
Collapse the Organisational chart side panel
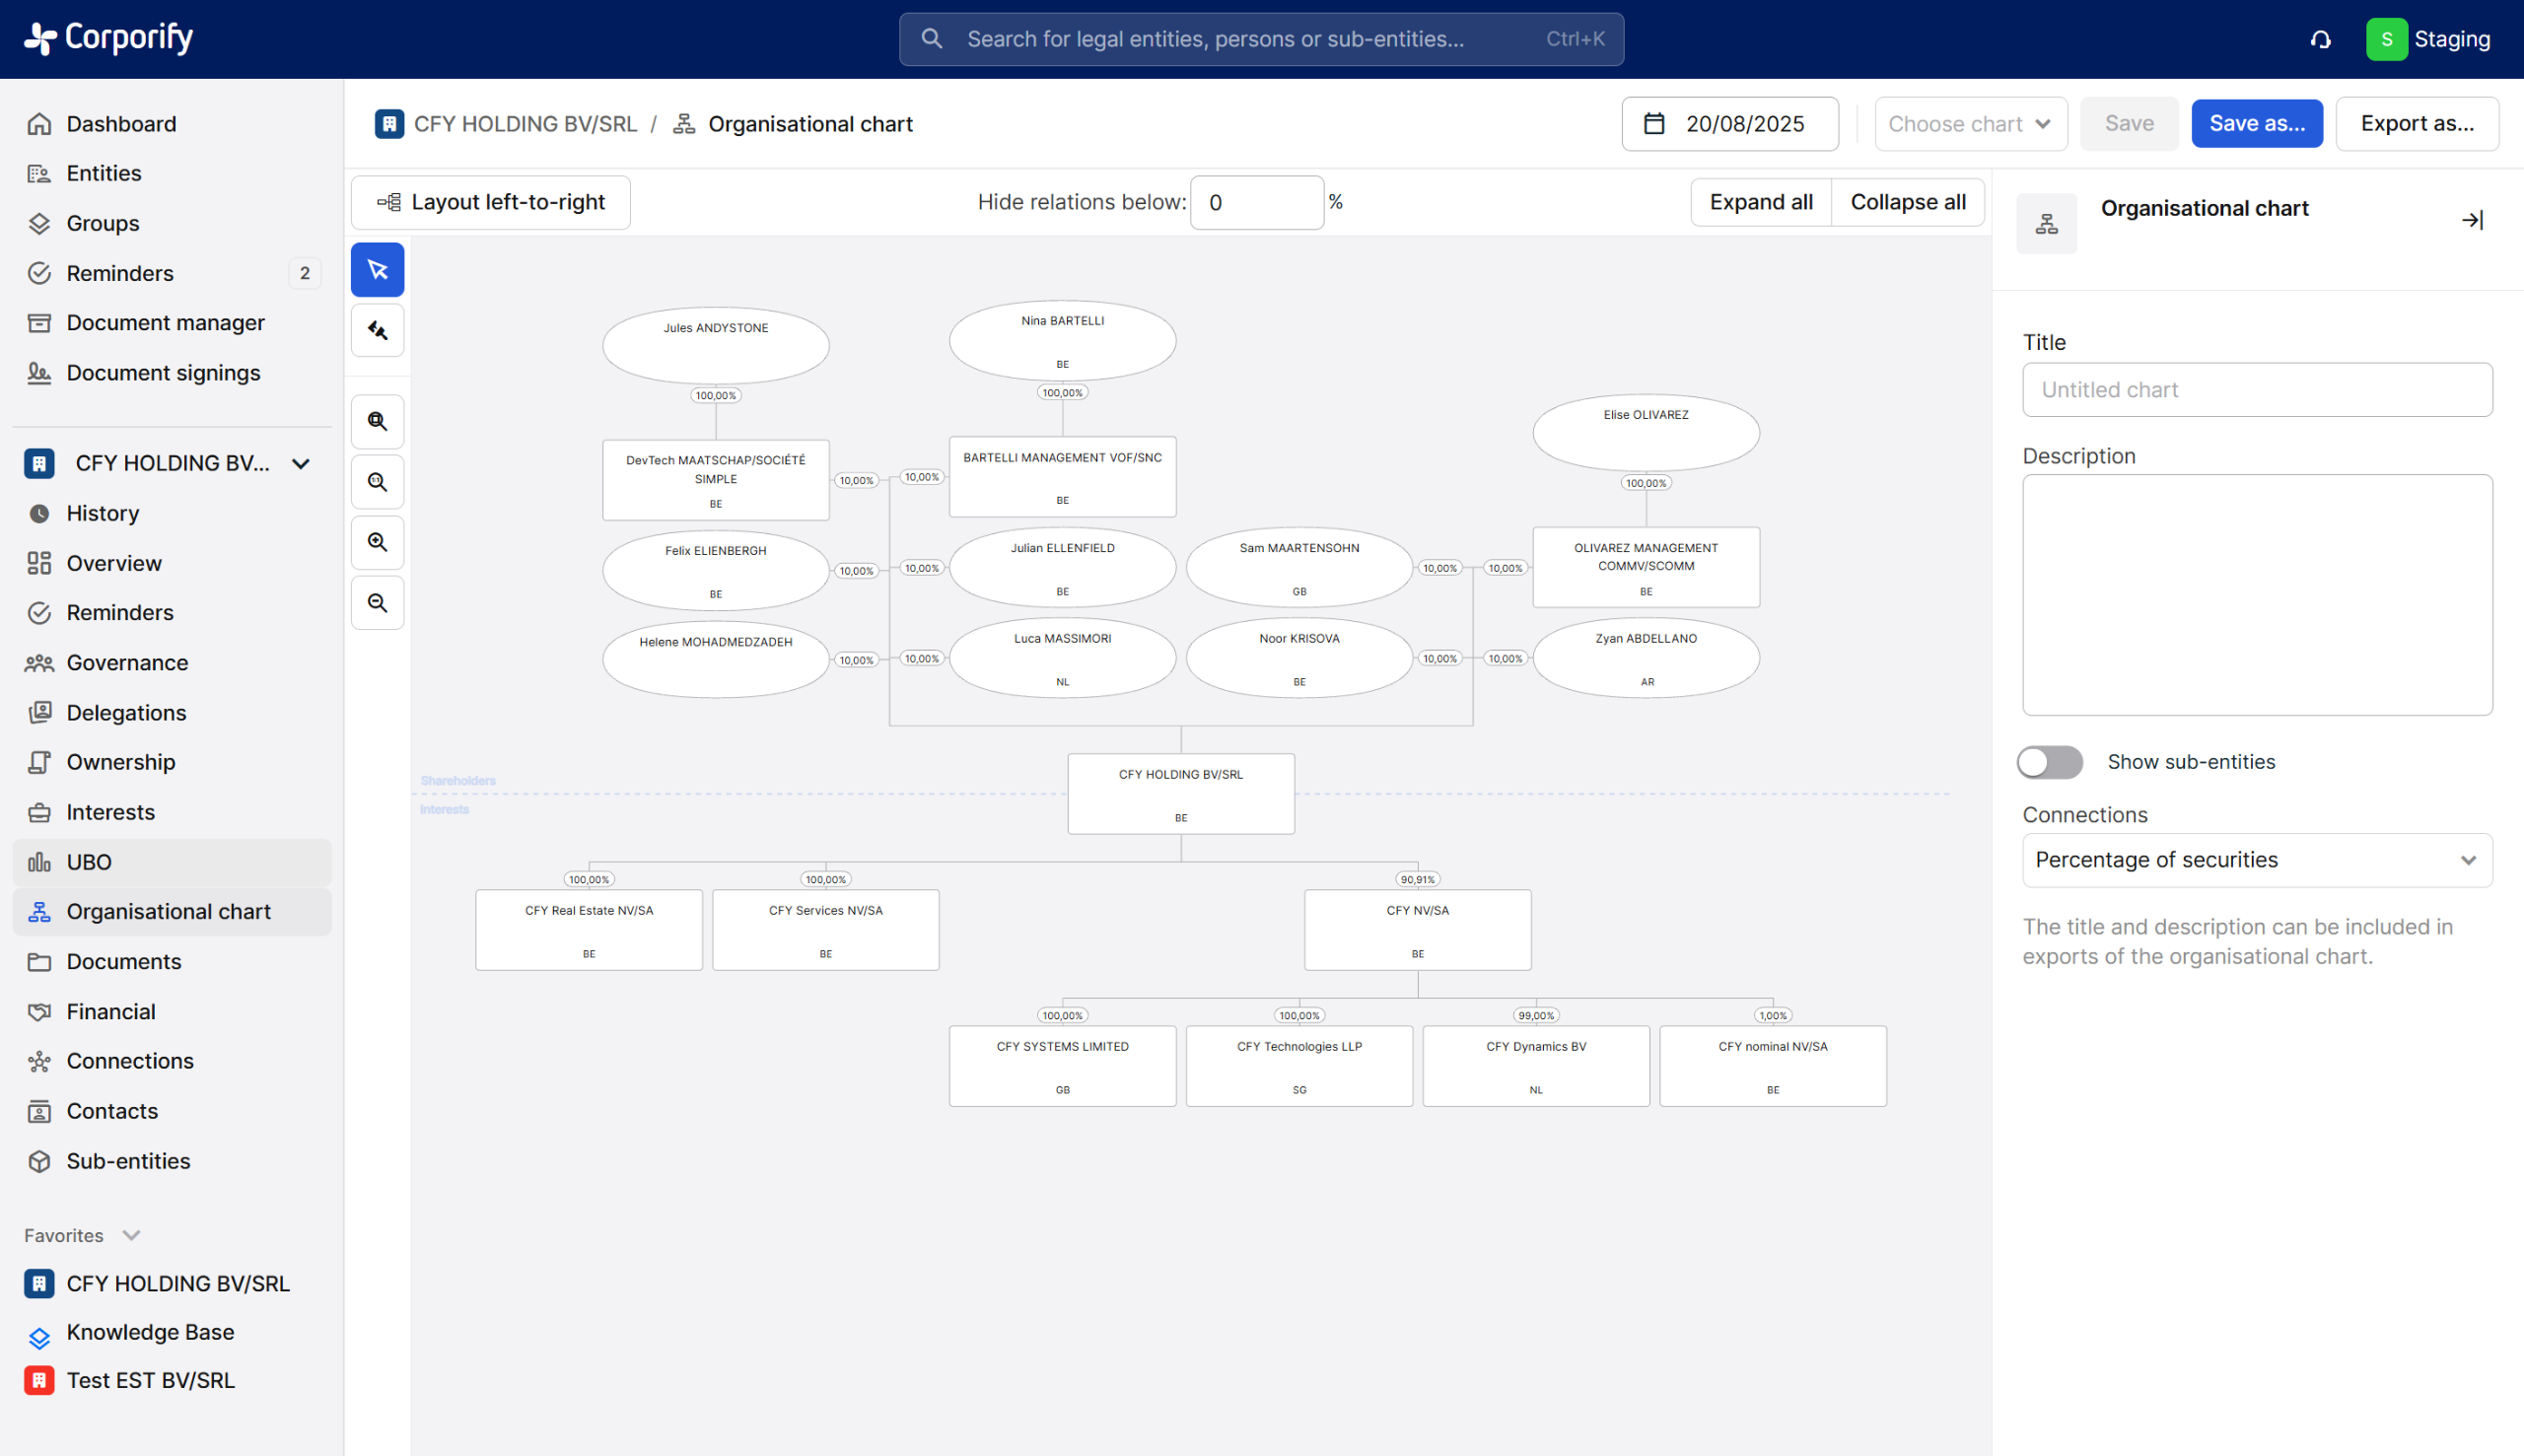[2472, 220]
